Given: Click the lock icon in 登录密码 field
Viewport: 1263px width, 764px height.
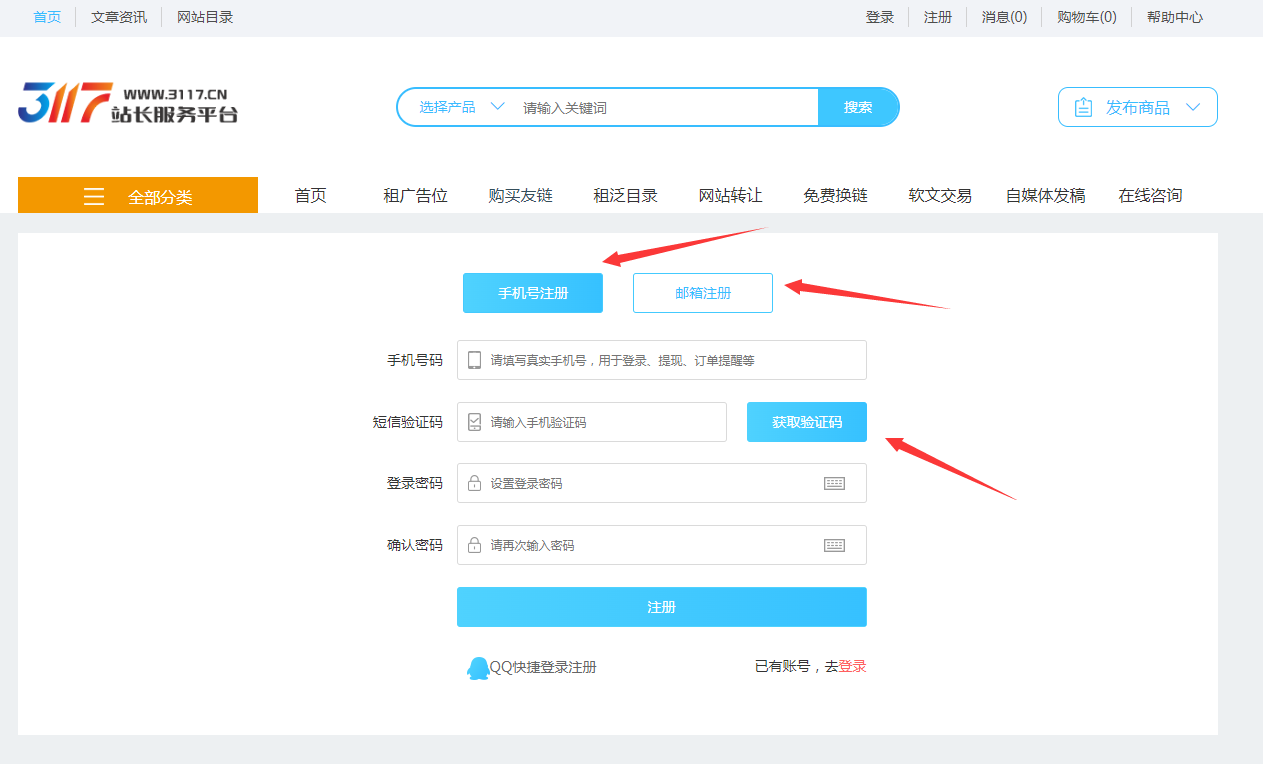Looking at the screenshot, I should (x=474, y=484).
